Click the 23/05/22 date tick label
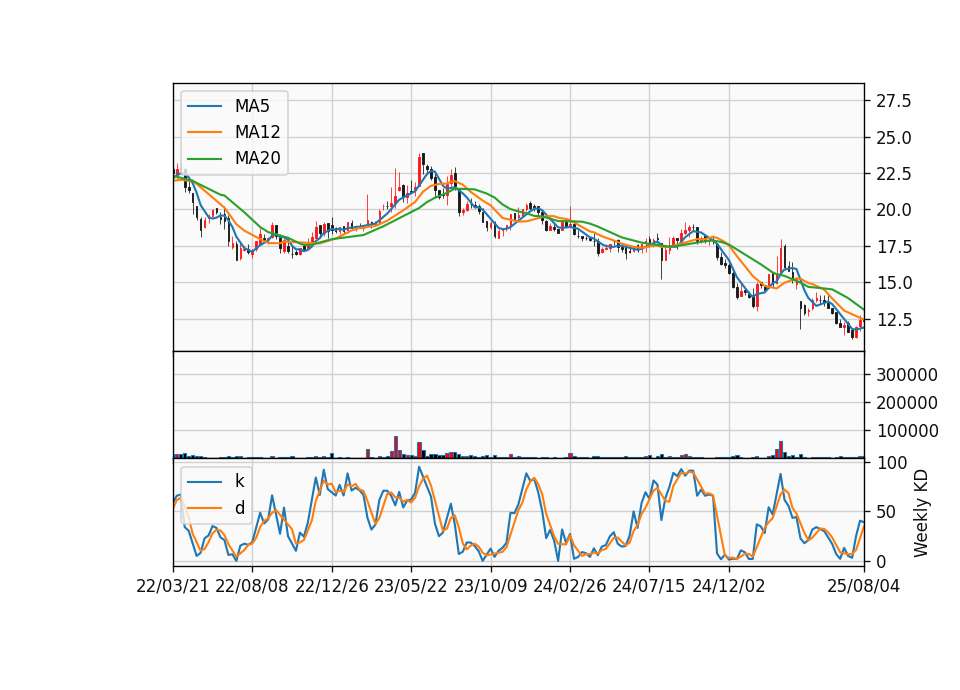Viewport: 960px width, 690px height. click(x=411, y=586)
